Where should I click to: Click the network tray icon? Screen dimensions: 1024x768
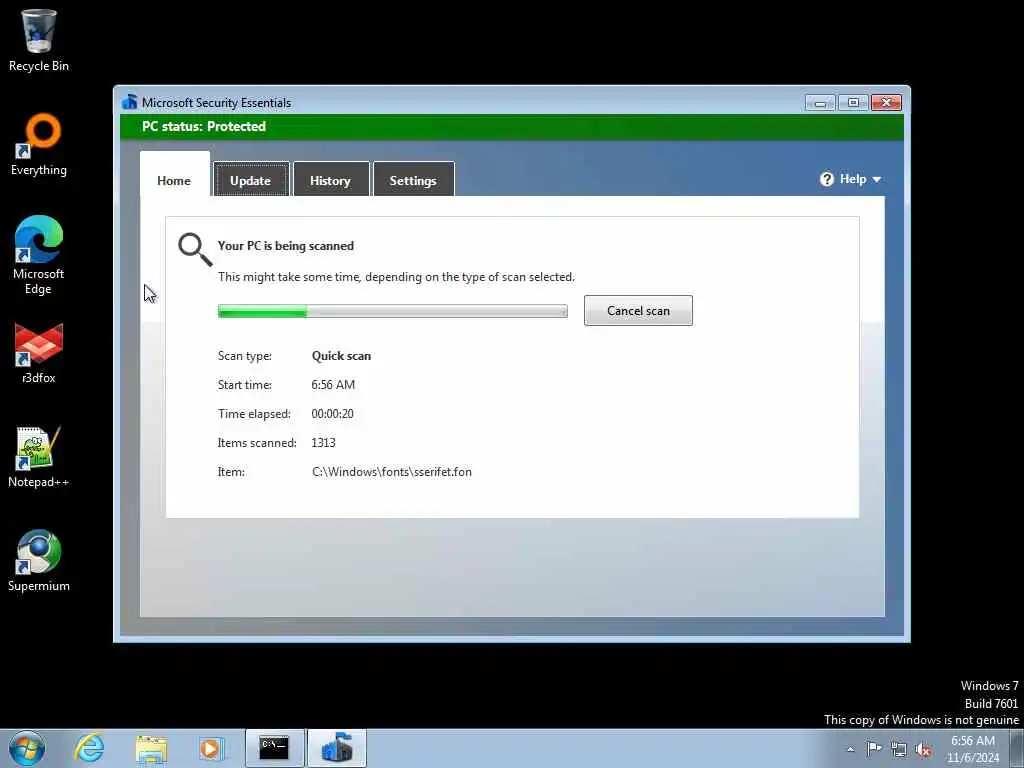tap(899, 749)
